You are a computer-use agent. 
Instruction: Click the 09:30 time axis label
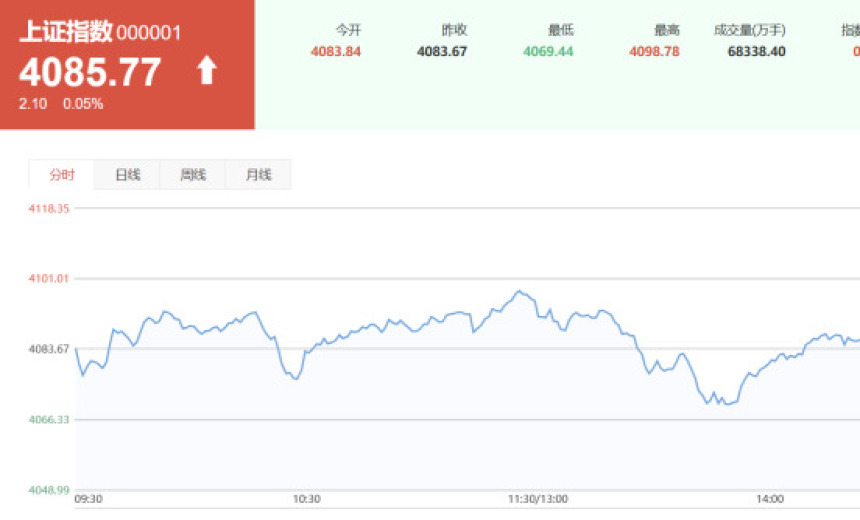pyautogui.click(x=88, y=499)
